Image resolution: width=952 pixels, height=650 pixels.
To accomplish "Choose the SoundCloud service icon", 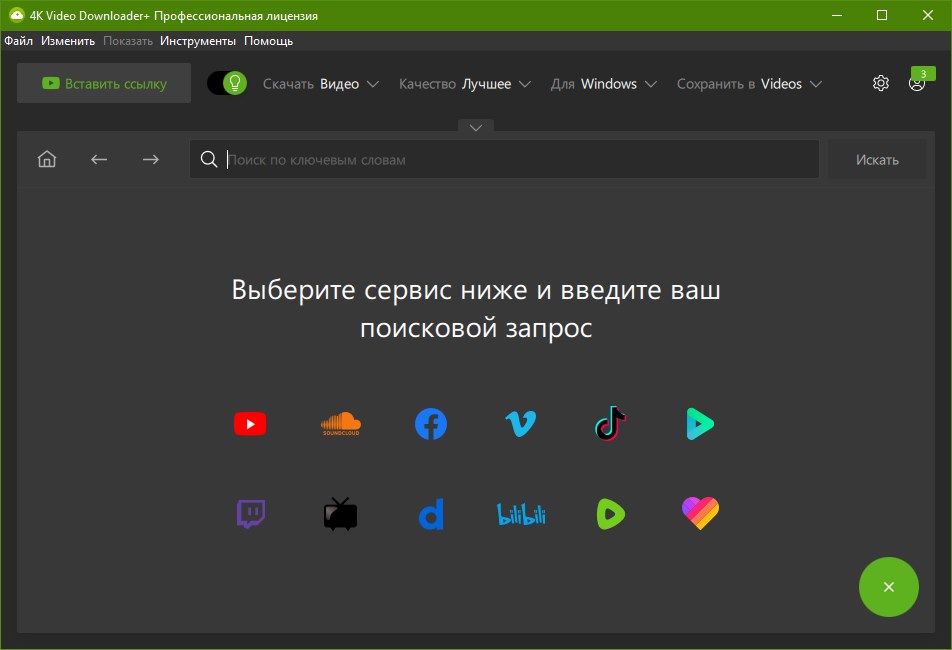I will click(x=340, y=424).
